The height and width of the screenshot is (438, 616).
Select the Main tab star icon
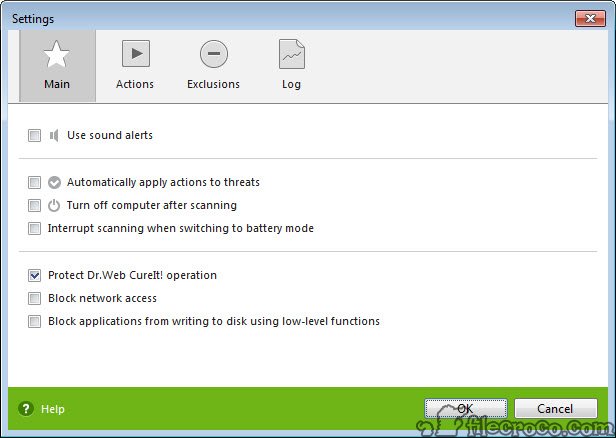pos(57,54)
